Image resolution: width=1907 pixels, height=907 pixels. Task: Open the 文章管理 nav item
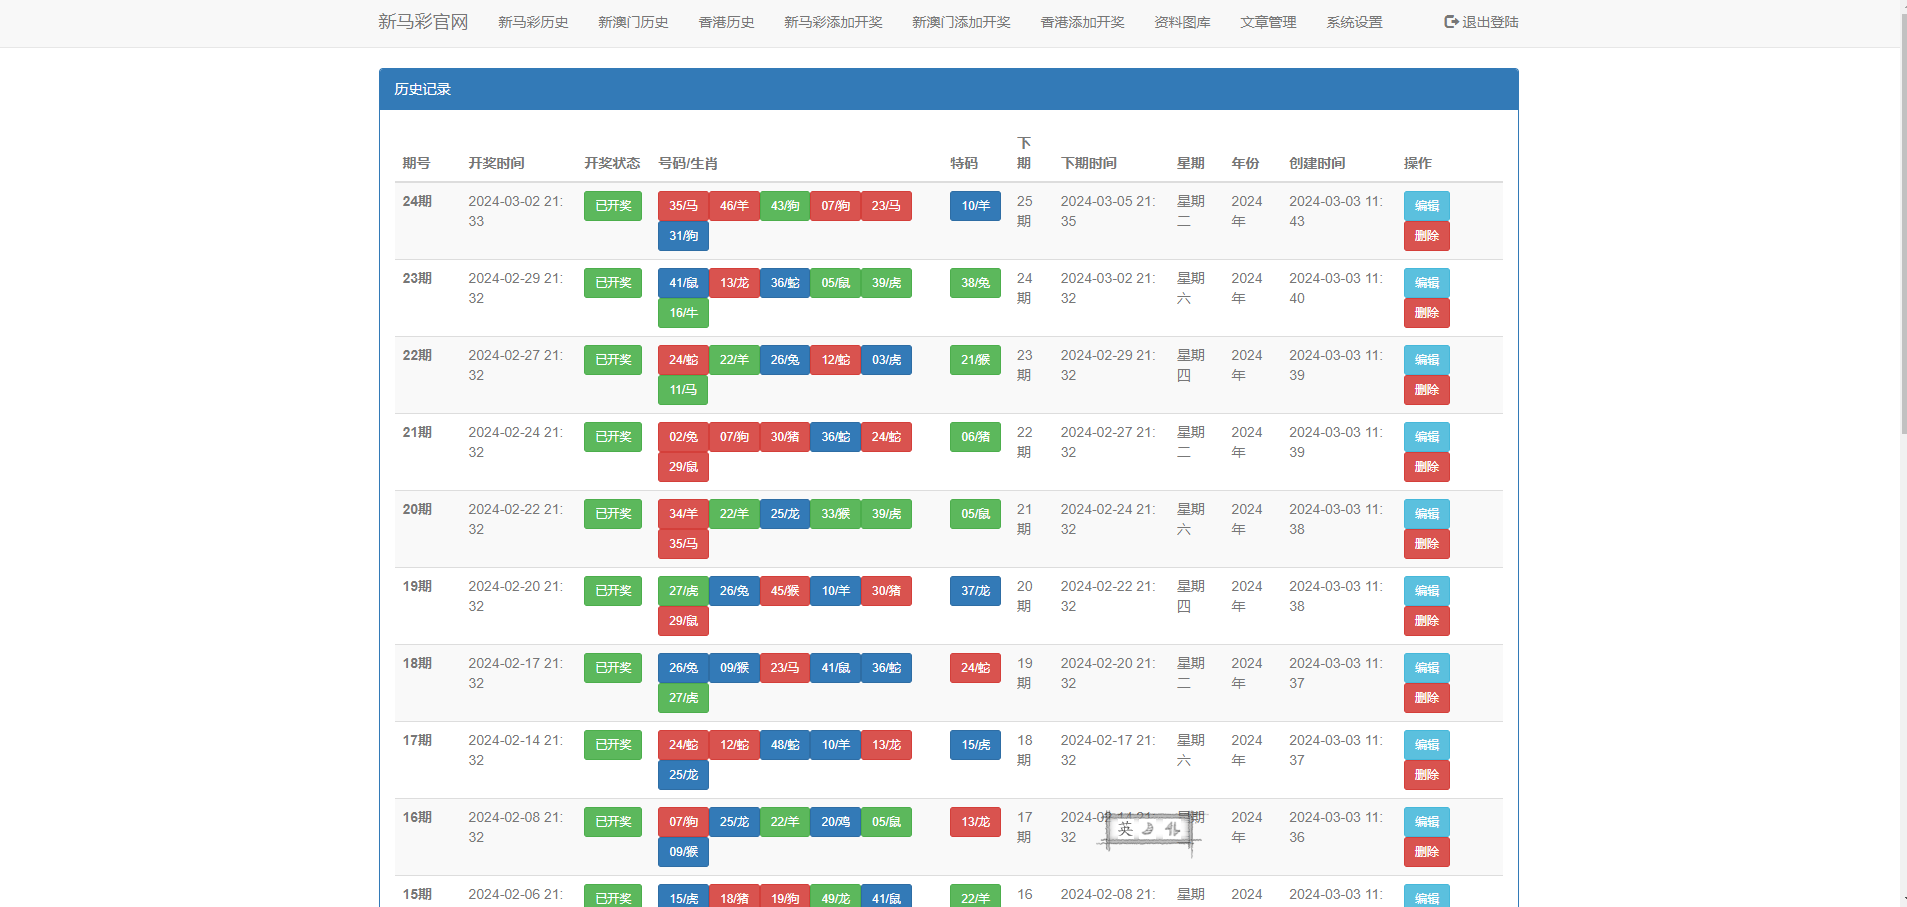(1268, 22)
